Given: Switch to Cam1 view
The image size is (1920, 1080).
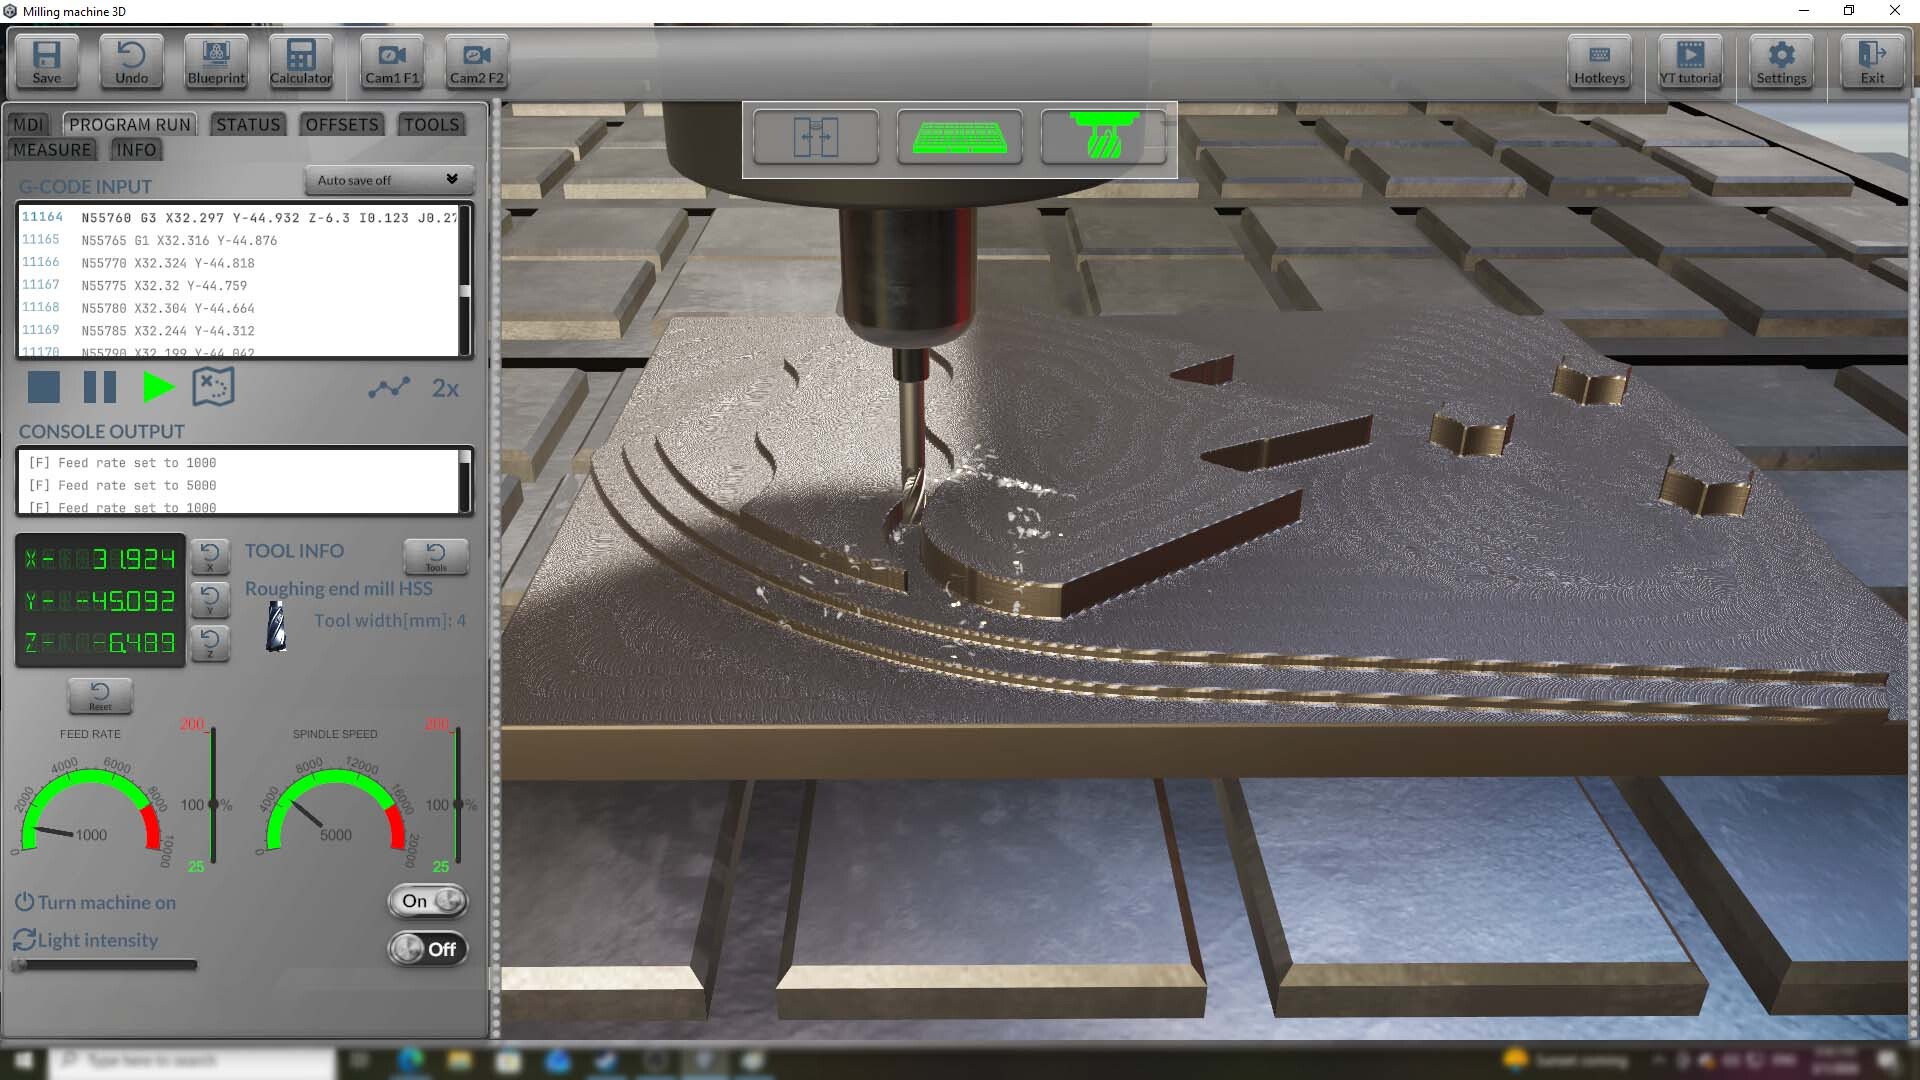Looking at the screenshot, I should (x=392, y=62).
